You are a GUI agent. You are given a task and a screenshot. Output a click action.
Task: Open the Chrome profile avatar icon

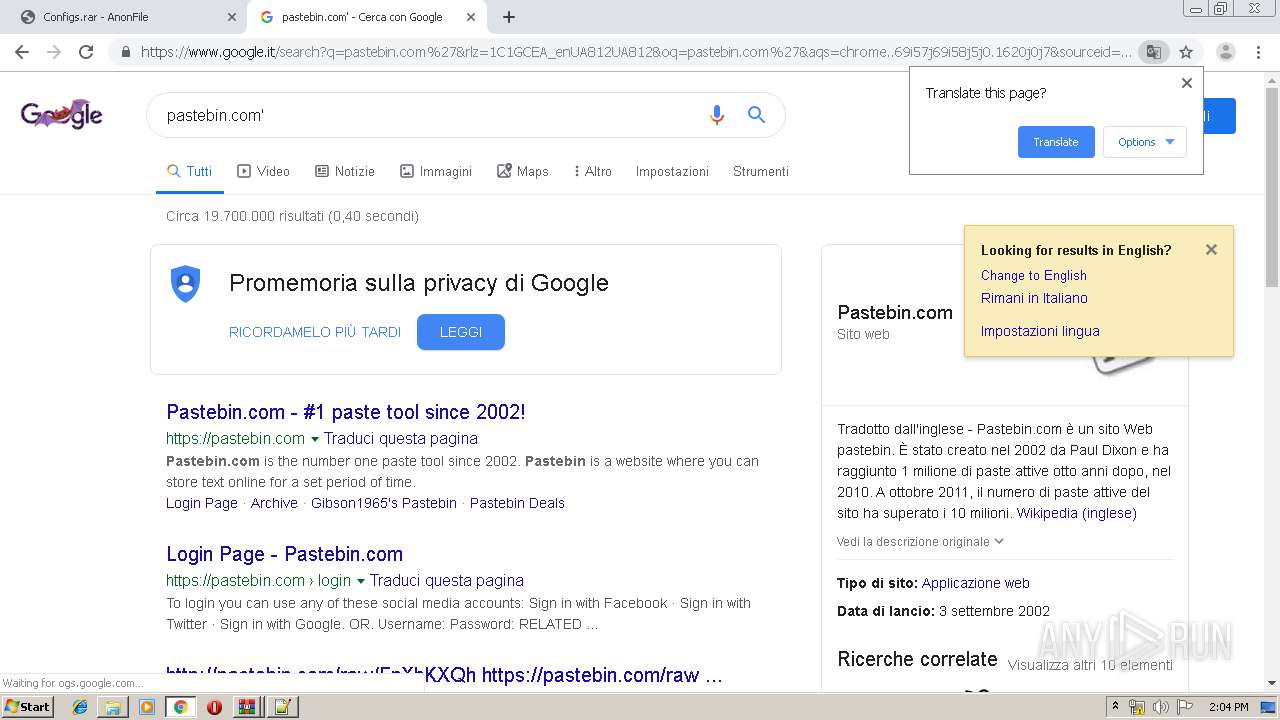coord(1225,52)
